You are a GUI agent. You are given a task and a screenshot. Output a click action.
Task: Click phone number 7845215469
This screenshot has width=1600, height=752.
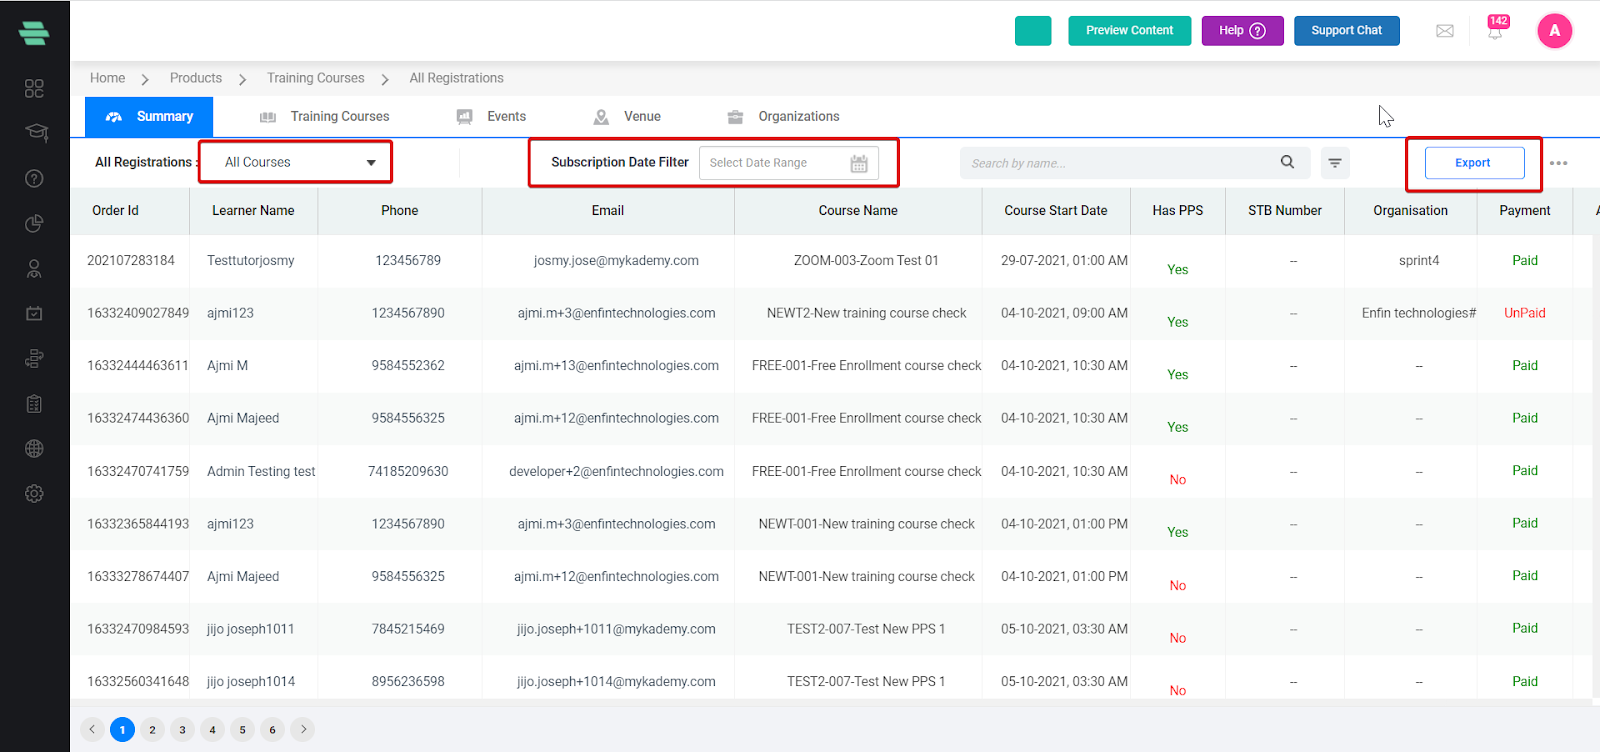click(408, 629)
